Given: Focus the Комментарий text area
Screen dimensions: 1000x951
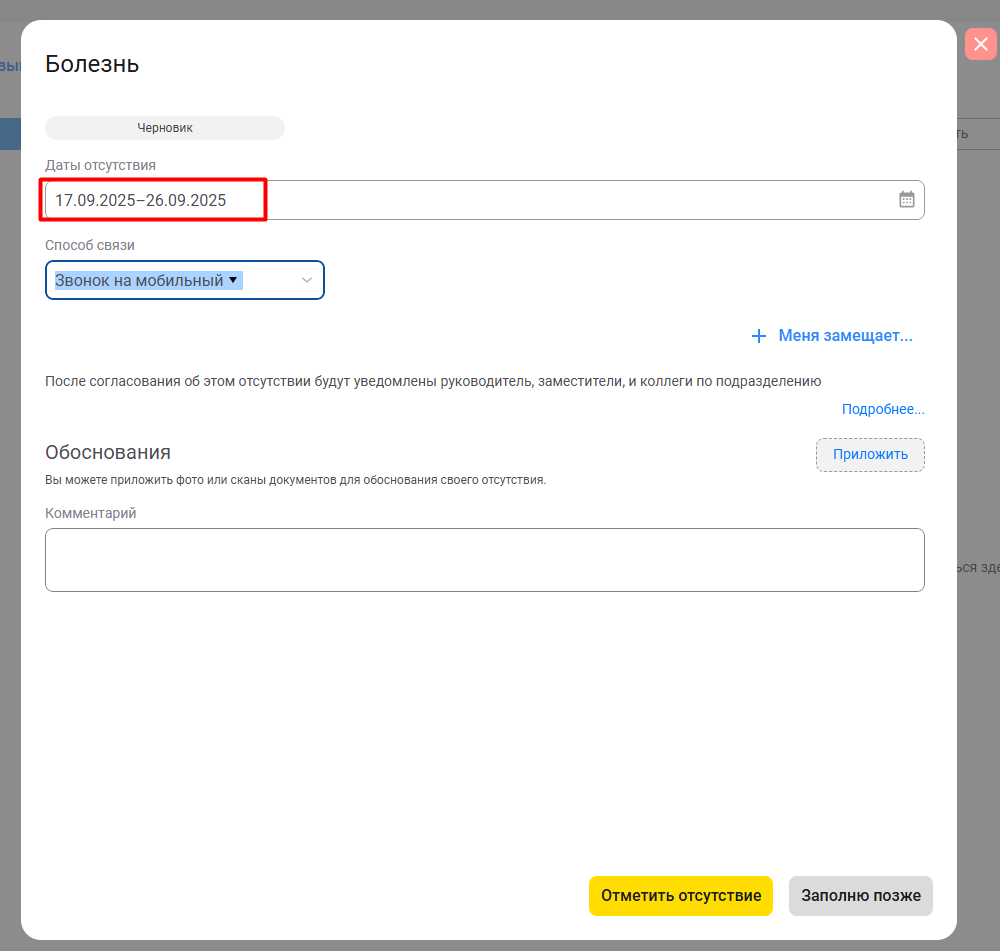Looking at the screenshot, I should pos(484,560).
